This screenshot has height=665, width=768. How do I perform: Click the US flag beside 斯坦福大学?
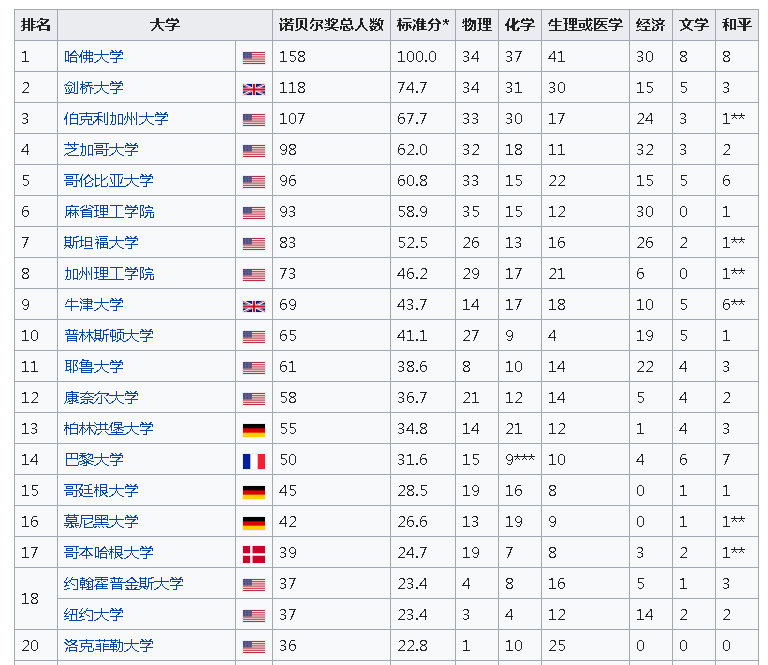(x=254, y=244)
